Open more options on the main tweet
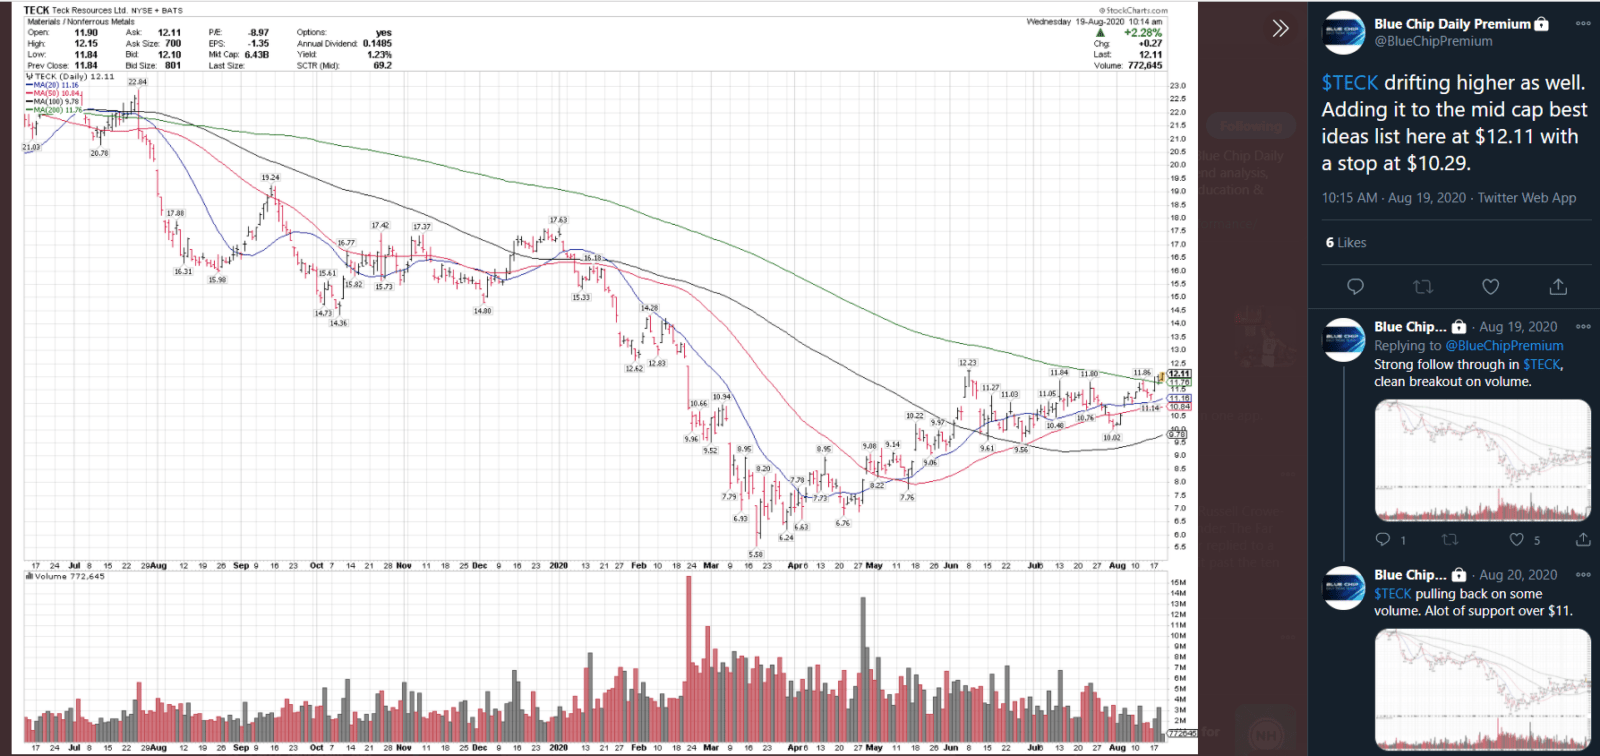1600x756 pixels. click(x=1583, y=23)
